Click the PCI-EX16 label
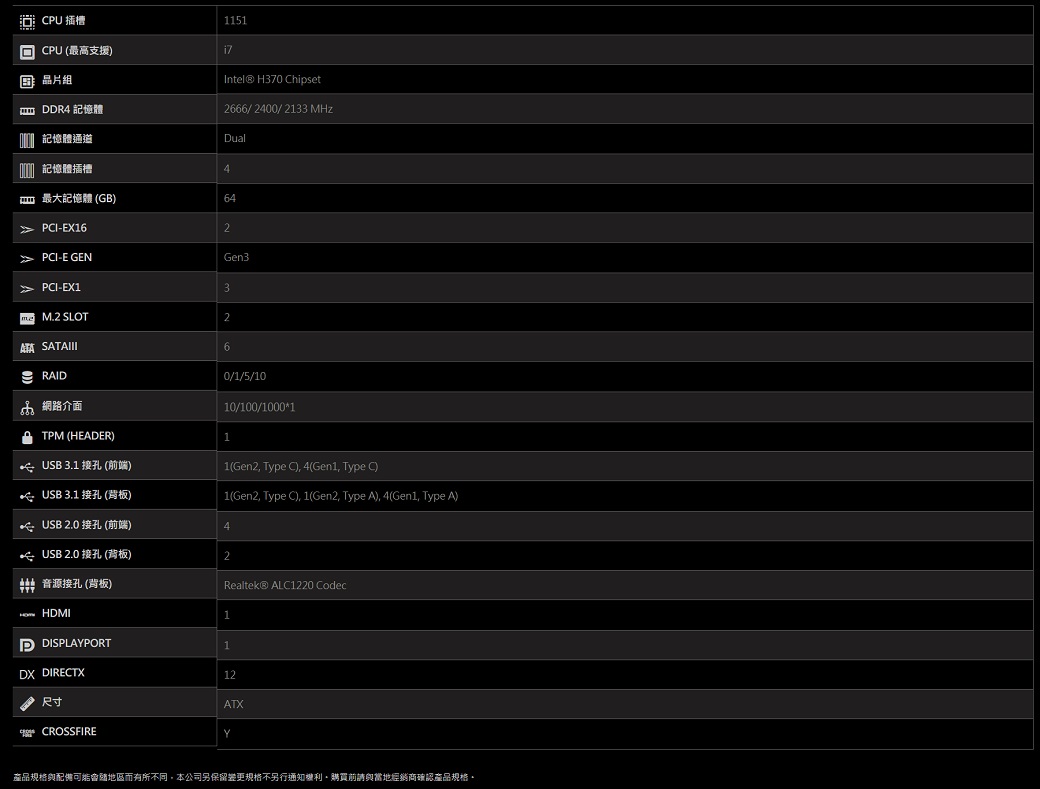This screenshot has height=789, width=1040. pyautogui.click(x=64, y=228)
